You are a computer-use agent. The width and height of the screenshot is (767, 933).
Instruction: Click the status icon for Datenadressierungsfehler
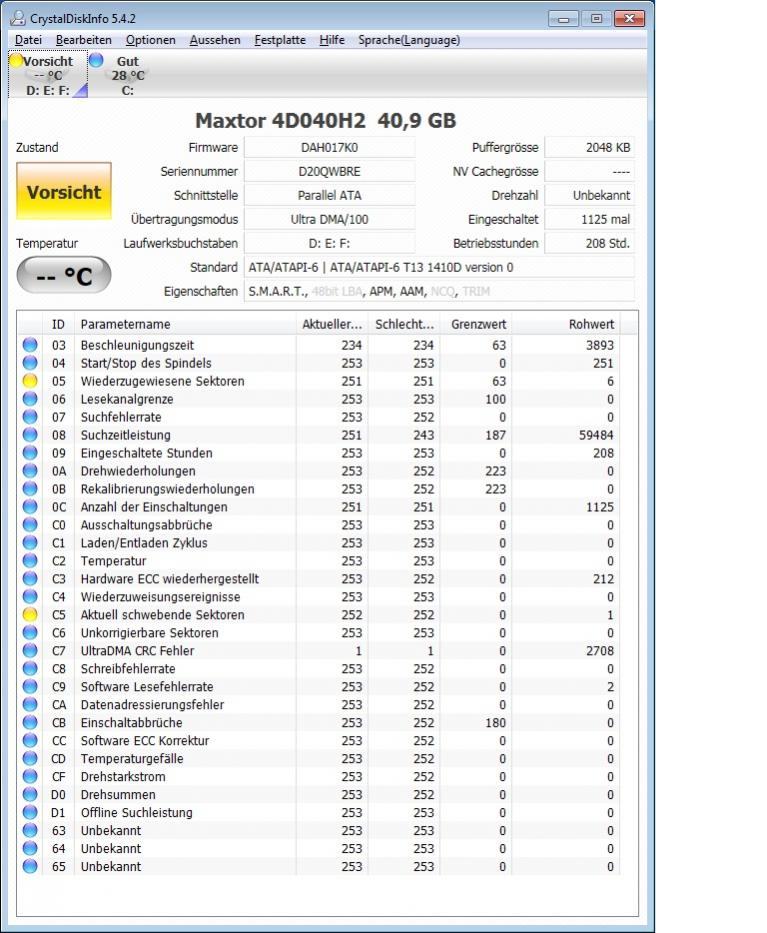click(30, 704)
